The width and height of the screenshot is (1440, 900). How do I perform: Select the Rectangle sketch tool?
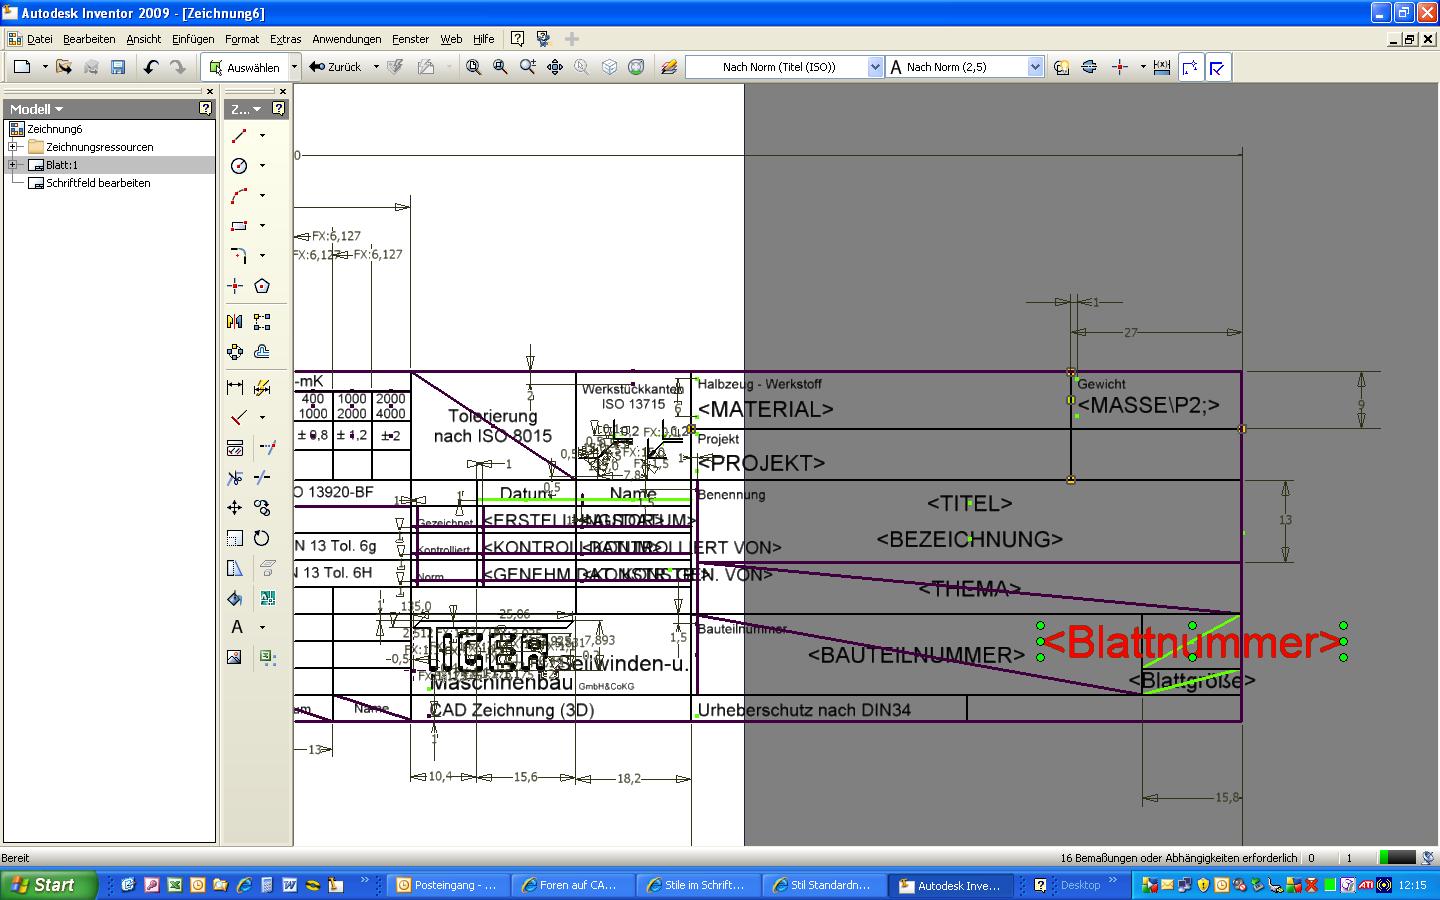tap(239, 225)
